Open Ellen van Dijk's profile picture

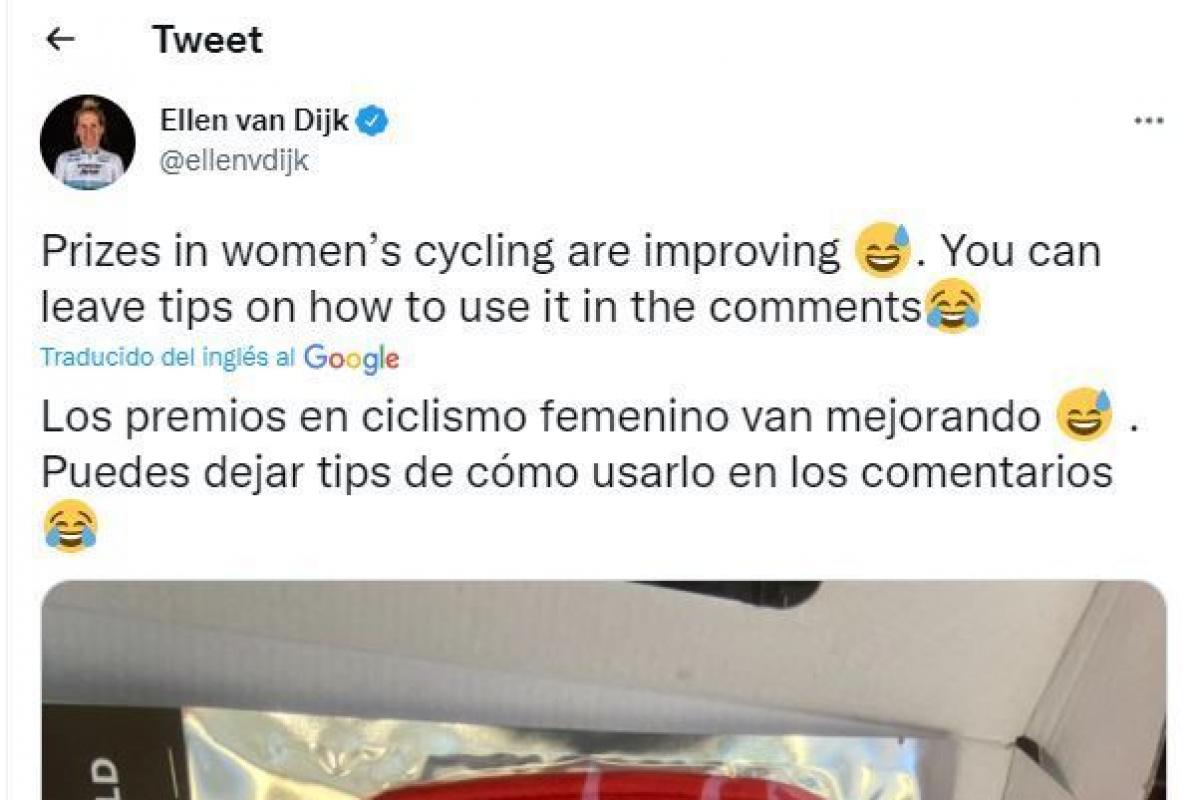tap(87, 143)
